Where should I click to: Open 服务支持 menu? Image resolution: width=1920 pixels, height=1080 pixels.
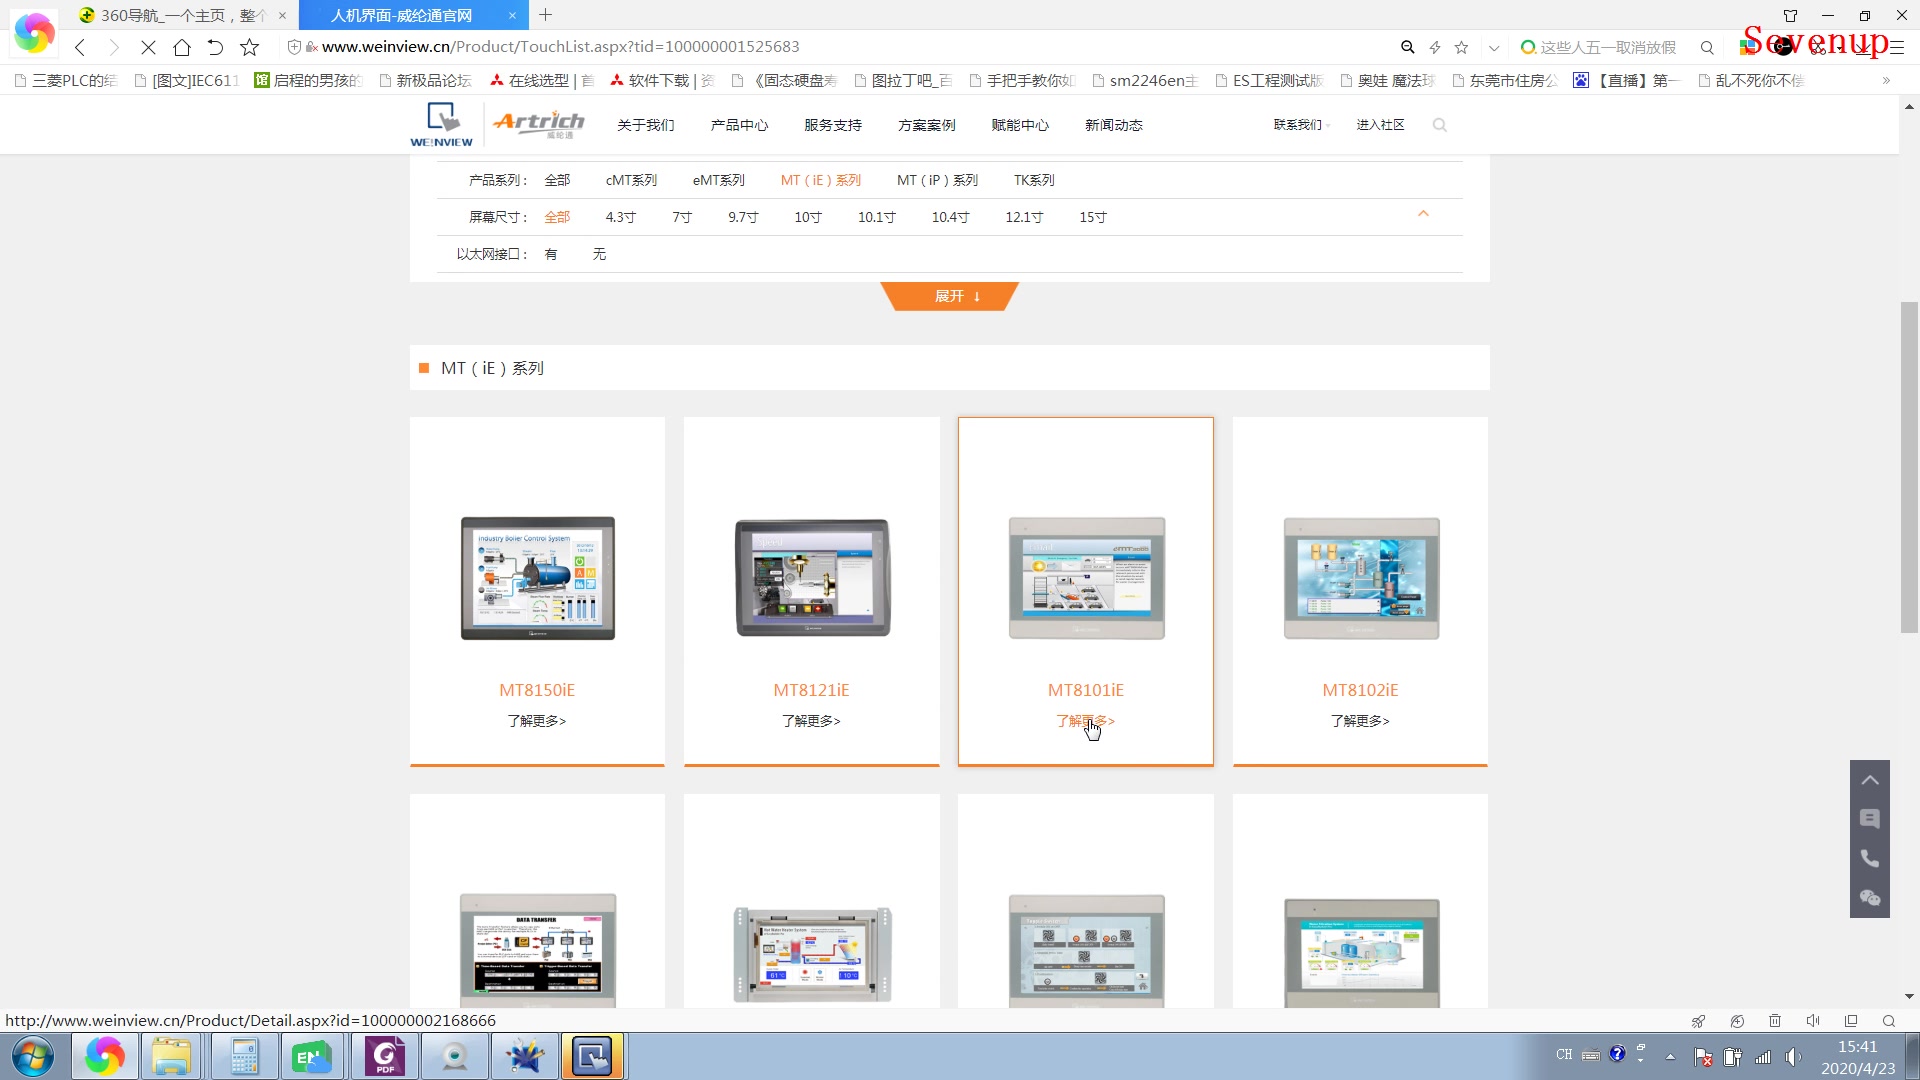833,125
